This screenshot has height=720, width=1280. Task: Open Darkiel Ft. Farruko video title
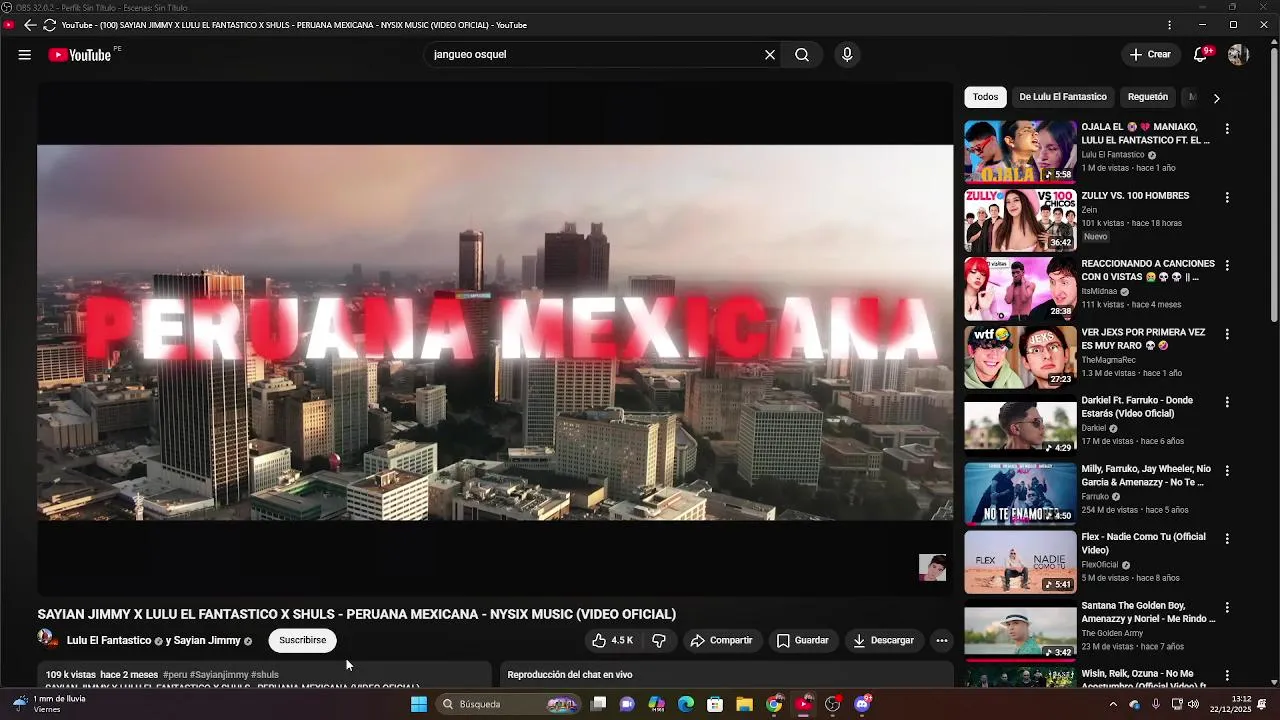[1137, 407]
